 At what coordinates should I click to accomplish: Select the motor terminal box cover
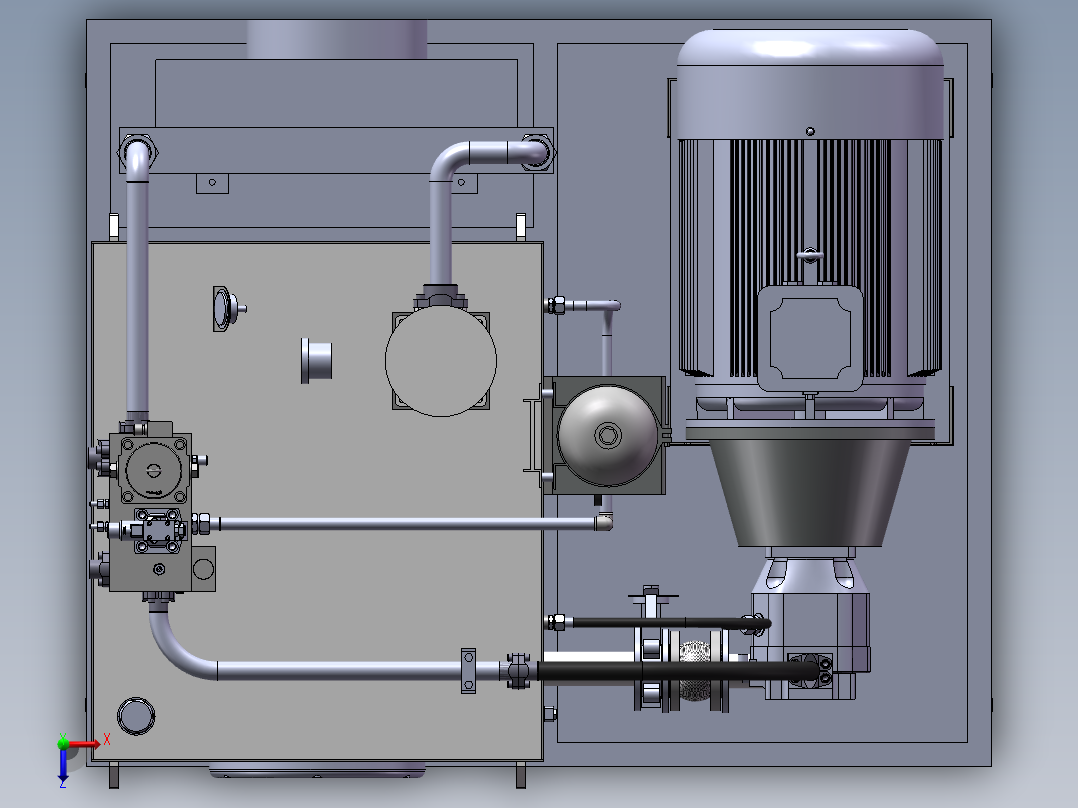pos(810,338)
